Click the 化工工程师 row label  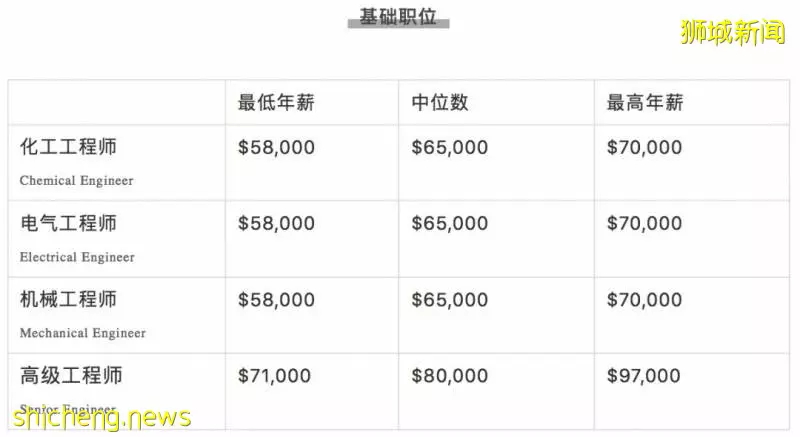point(68,147)
